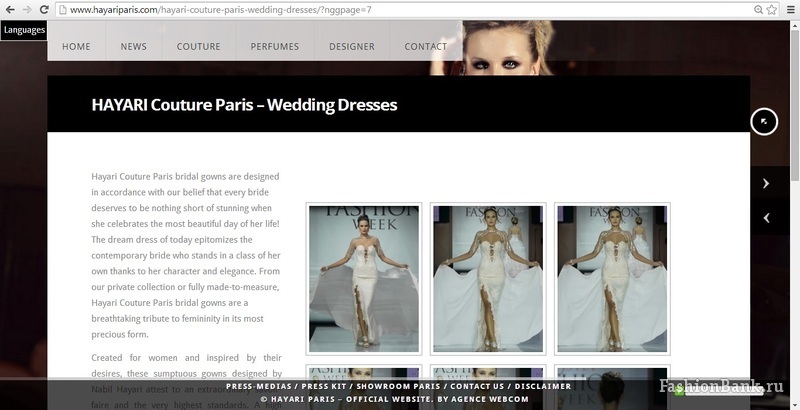This screenshot has height=410, width=800.
Task: Click the CONTACT US footer link
Action: click(x=477, y=387)
